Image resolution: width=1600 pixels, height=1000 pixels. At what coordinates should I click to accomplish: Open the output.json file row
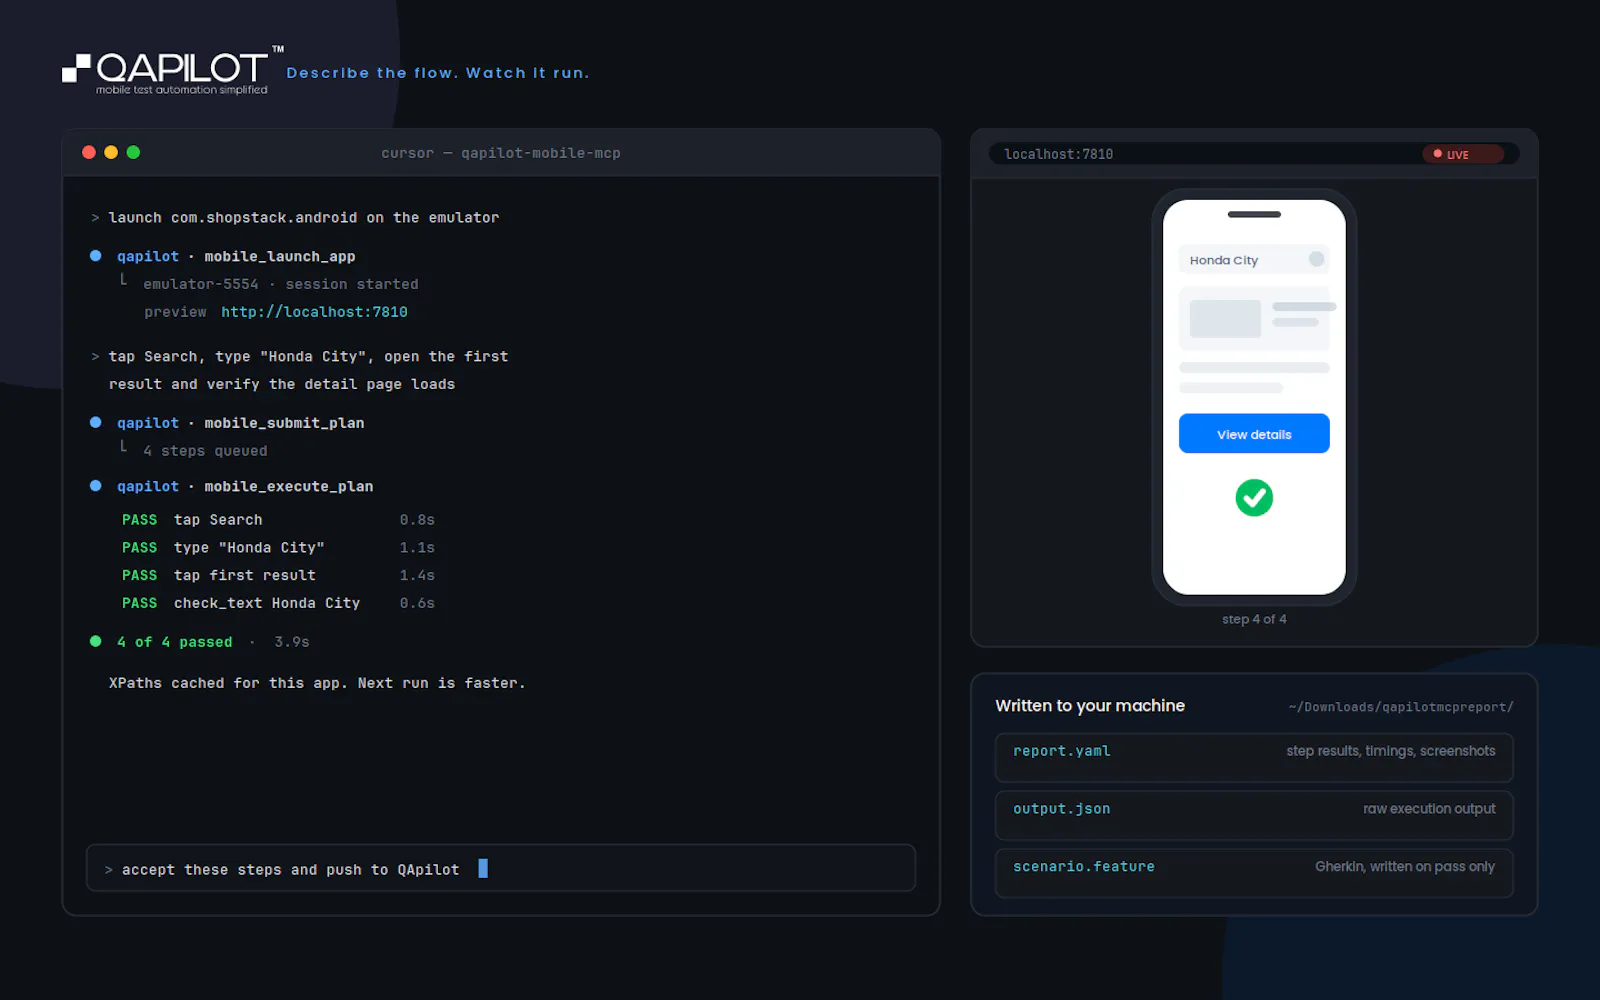pyautogui.click(x=1254, y=815)
